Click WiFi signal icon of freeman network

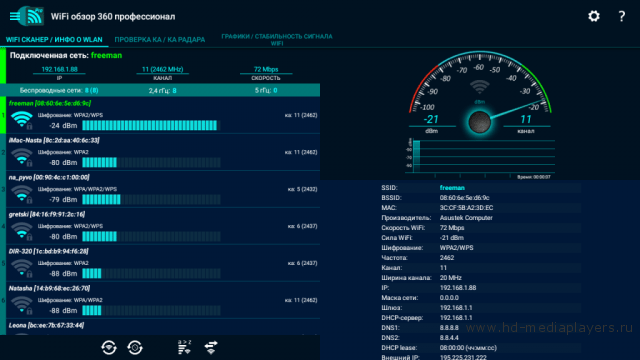[x=22, y=120]
